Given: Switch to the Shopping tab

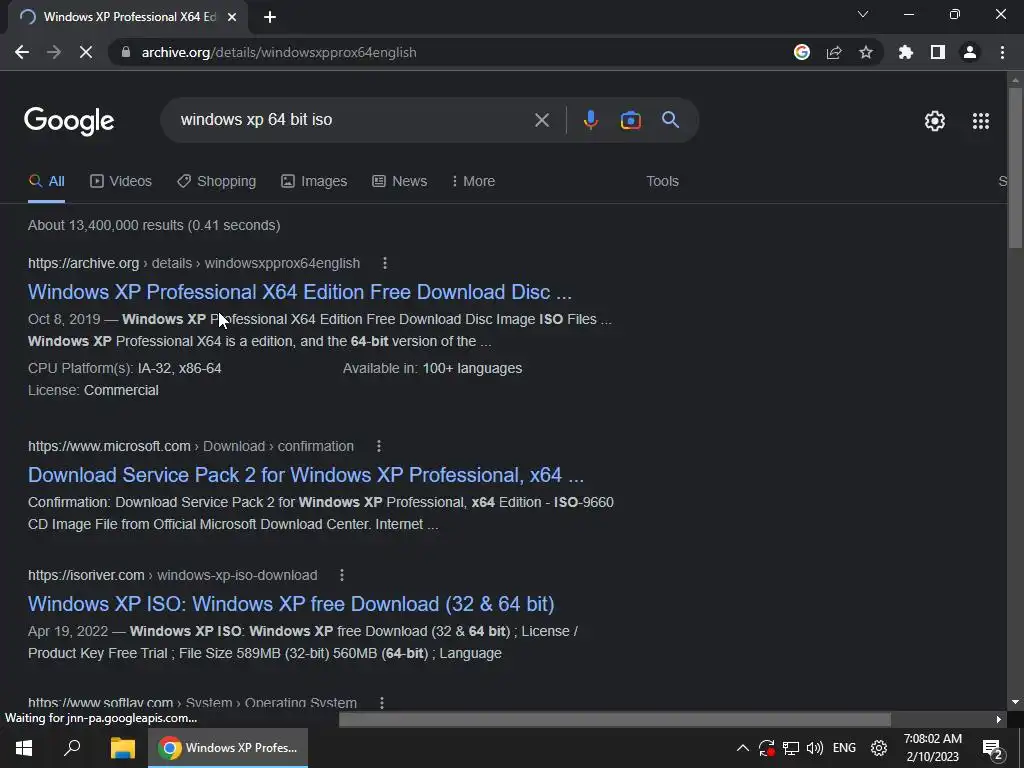Looking at the screenshot, I should 216,182.
